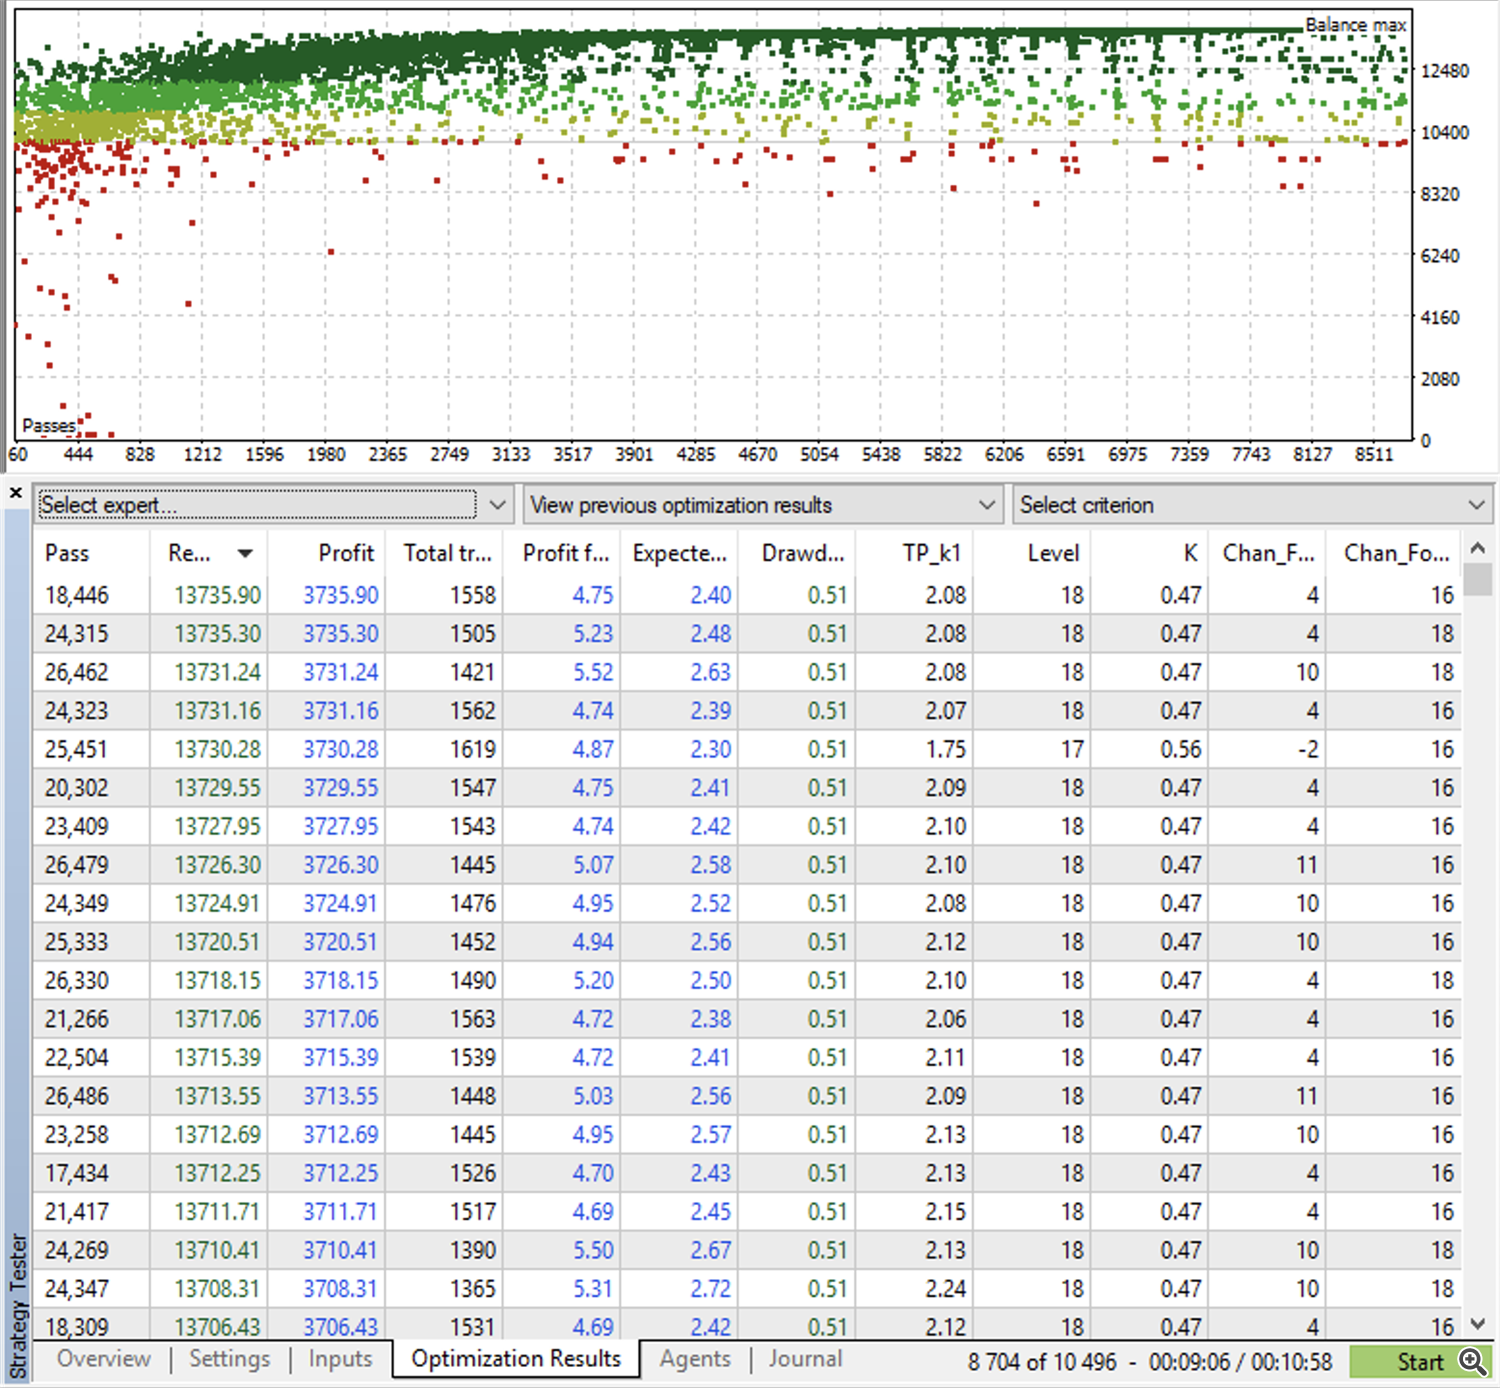Image resolution: width=1500 pixels, height=1388 pixels.
Task: Open the Agents tab
Action: [x=695, y=1359]
